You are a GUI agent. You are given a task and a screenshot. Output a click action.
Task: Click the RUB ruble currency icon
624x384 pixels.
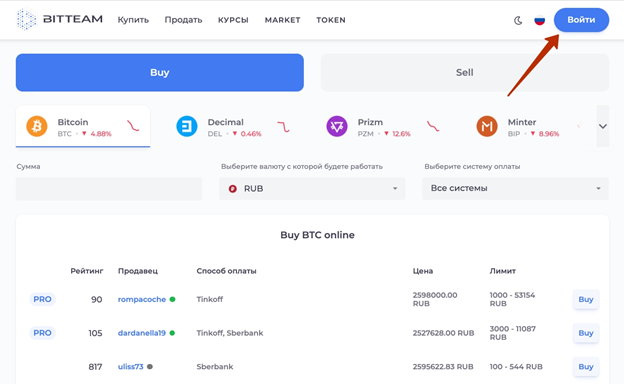[x=233, y=189]
